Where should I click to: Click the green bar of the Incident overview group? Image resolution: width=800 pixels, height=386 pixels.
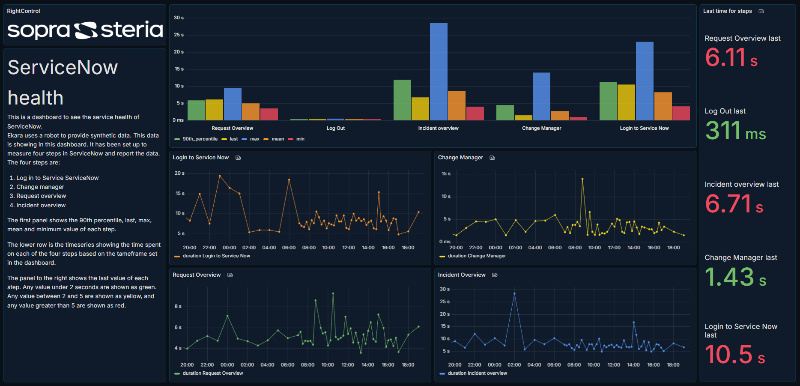click(x=403, y=100)
